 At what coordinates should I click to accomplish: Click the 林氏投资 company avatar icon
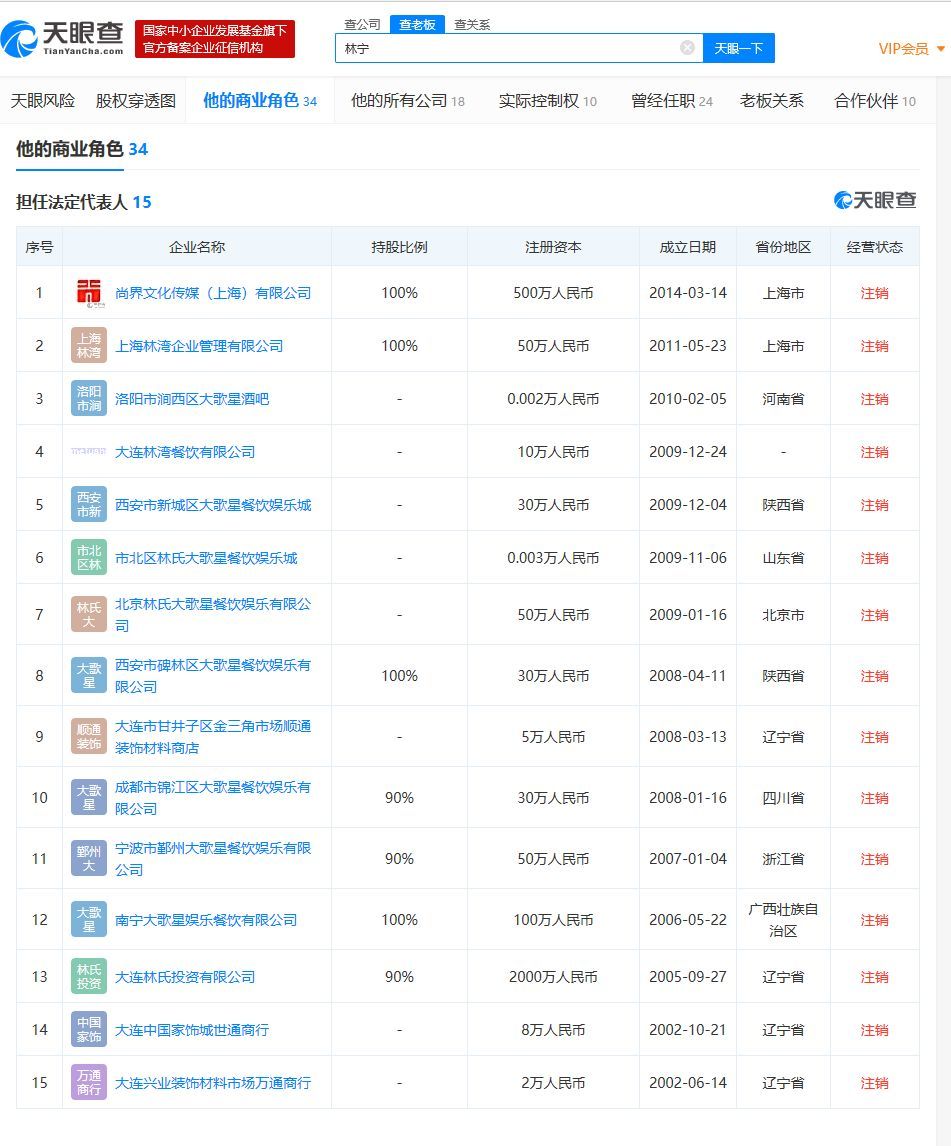click(x=89, y=976)
